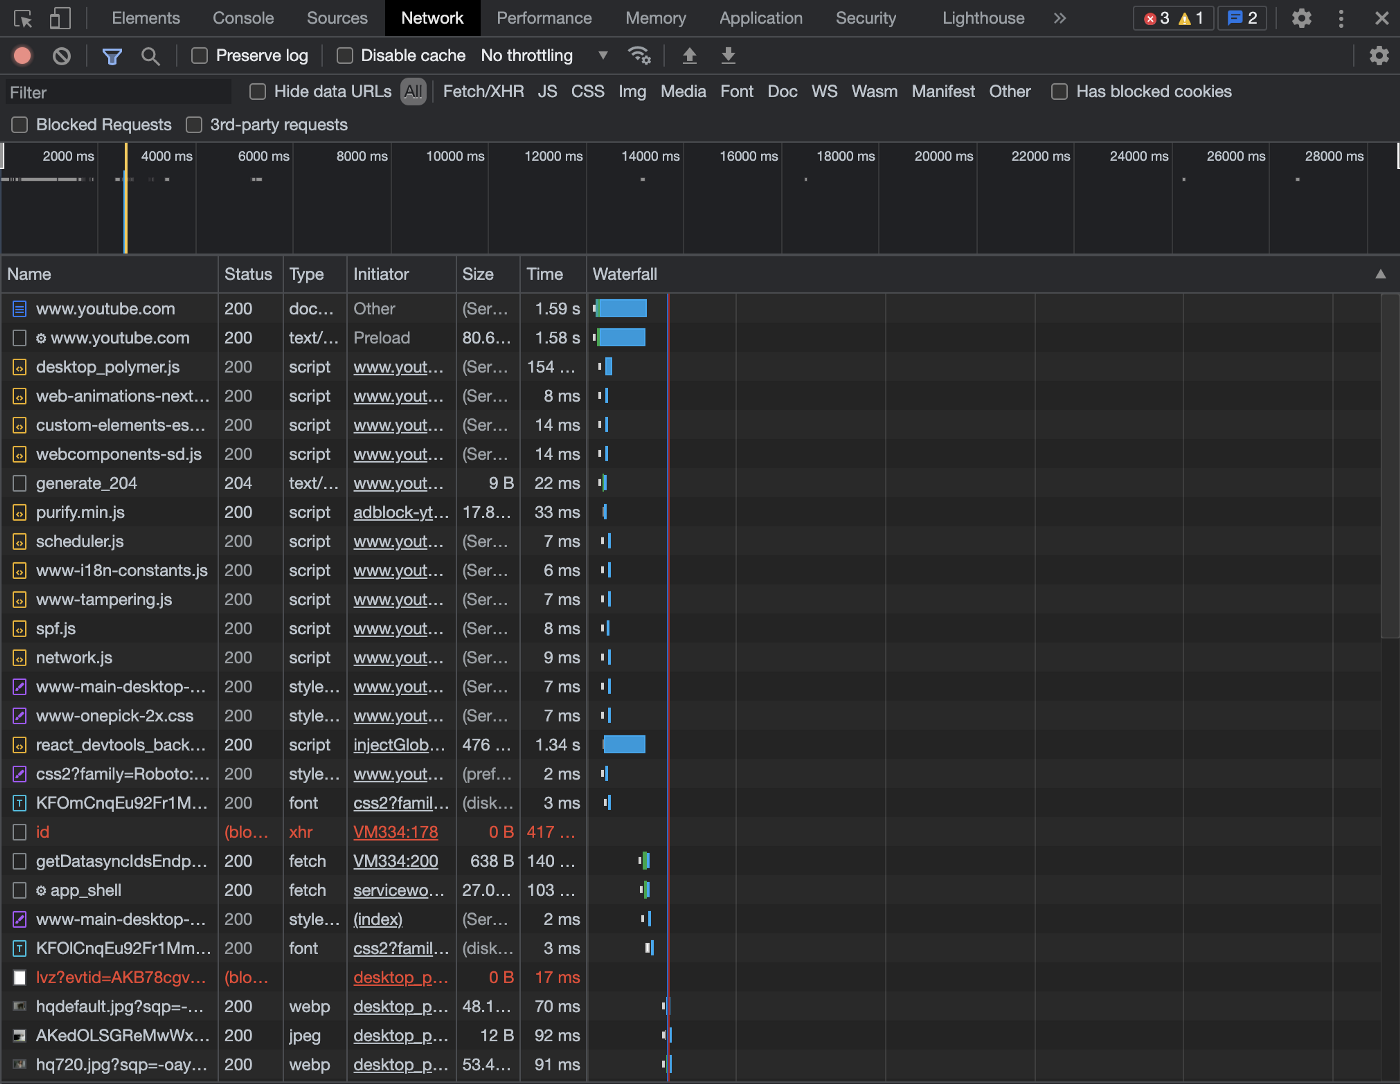This screenshot has height=1084, width=1400.
Task: Select the react_devtools_back request
Action: pos(121,745)
